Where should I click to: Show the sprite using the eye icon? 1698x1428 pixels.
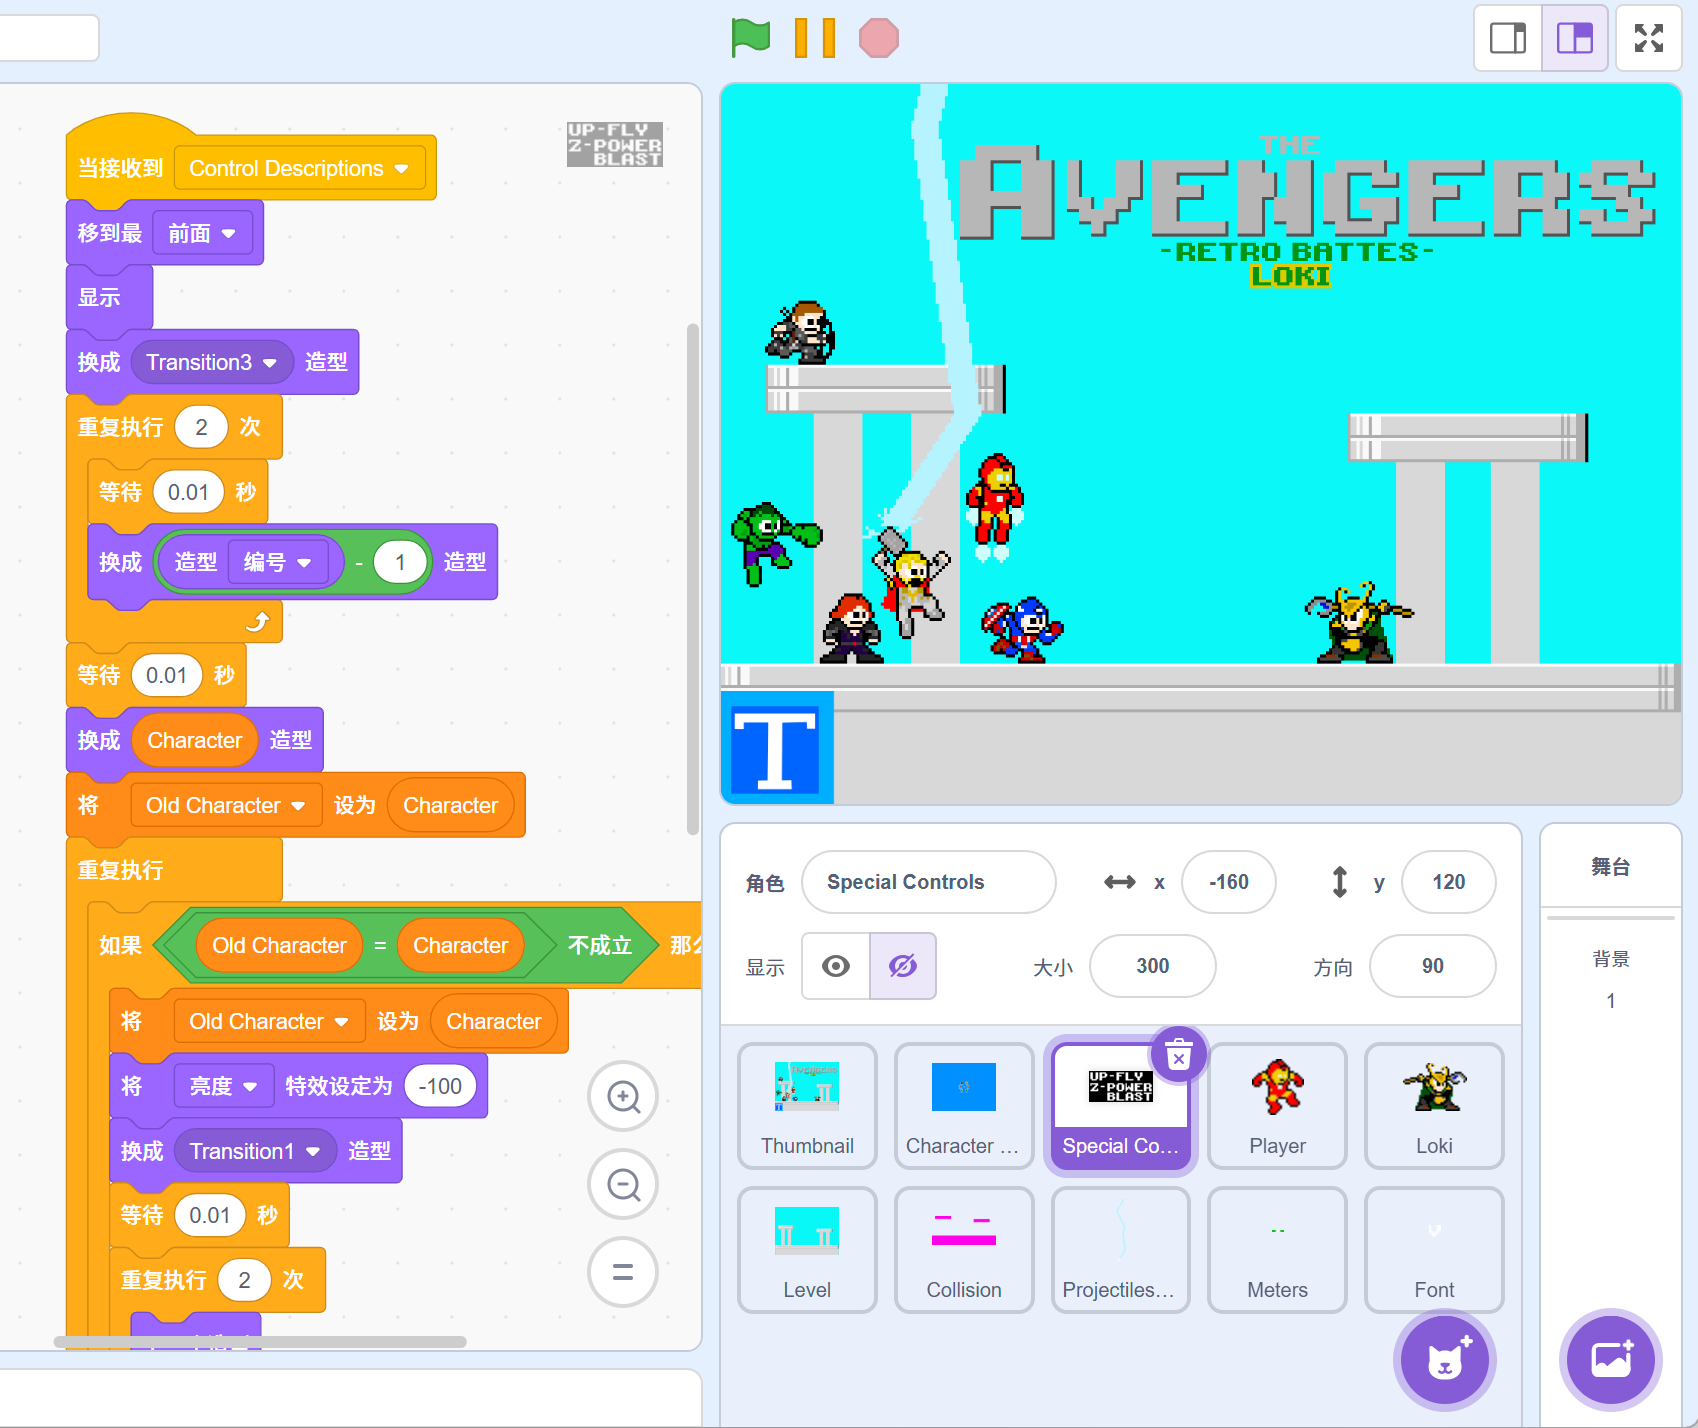point(836,966)
